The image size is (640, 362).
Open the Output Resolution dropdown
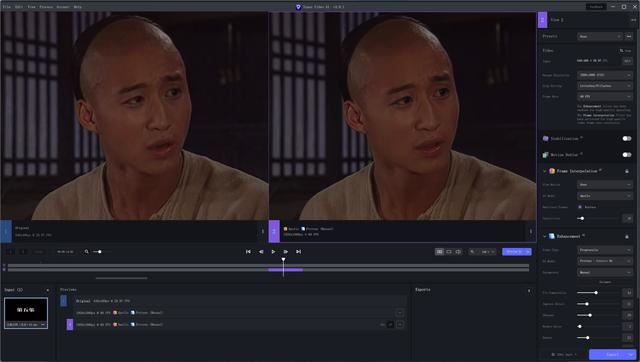[605, 75]
